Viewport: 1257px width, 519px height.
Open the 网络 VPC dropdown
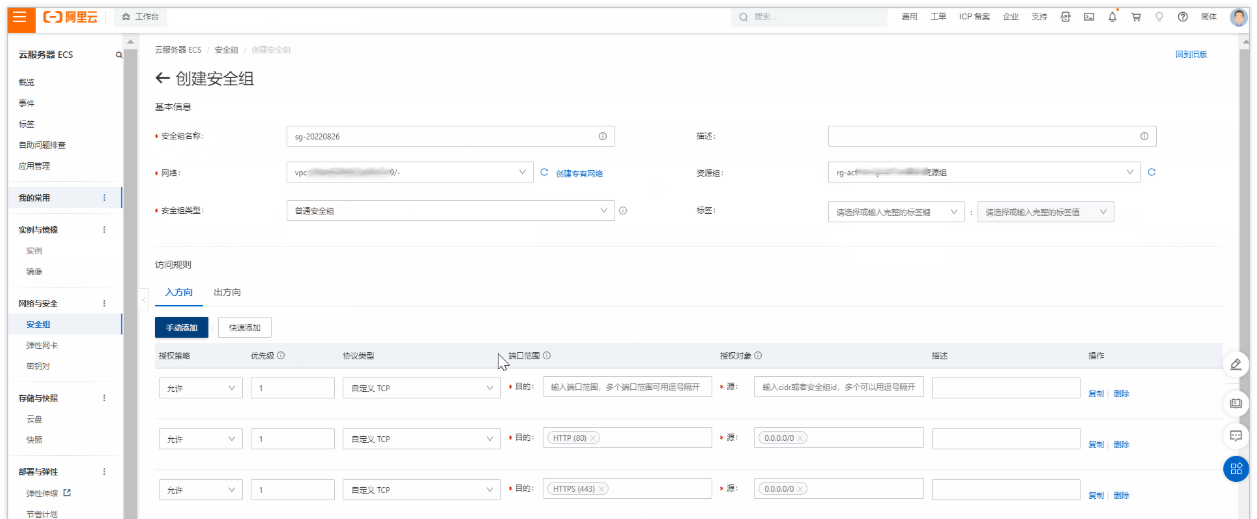(409, 173)
